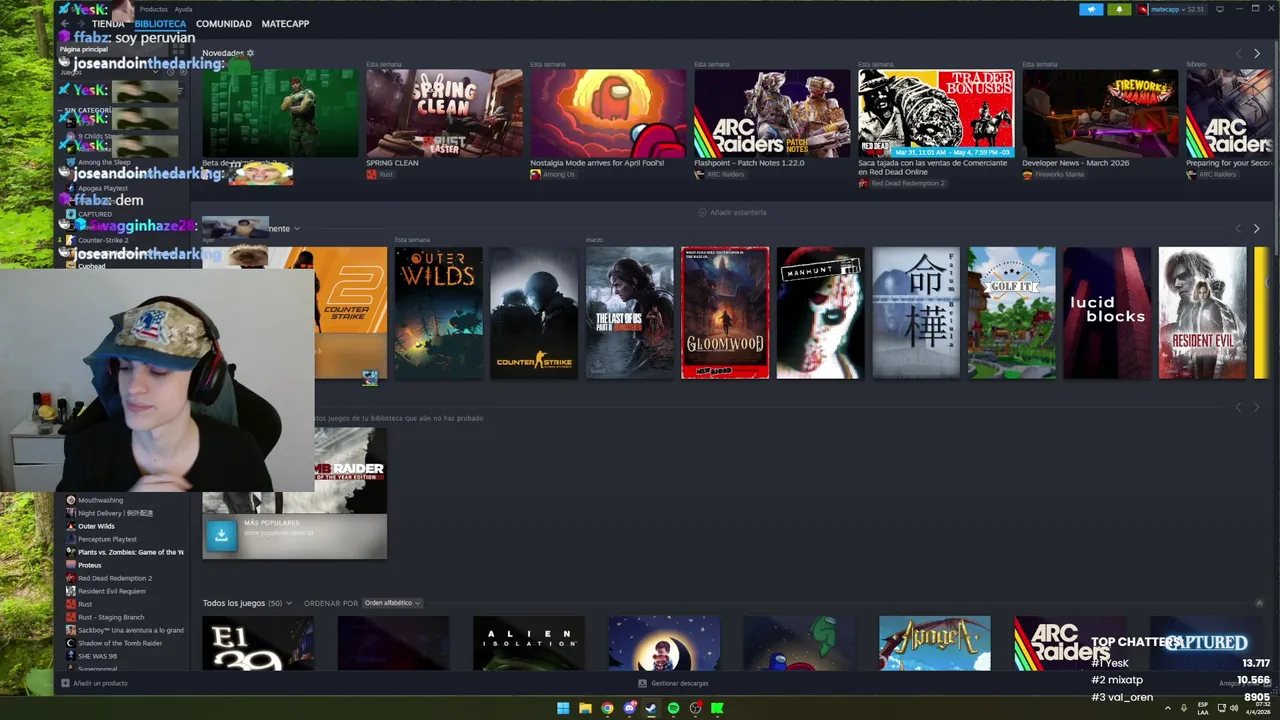Viewport: 1280px width, 720px height.
Task: Select the Gloomwood game cover
Action: point(725,313)
